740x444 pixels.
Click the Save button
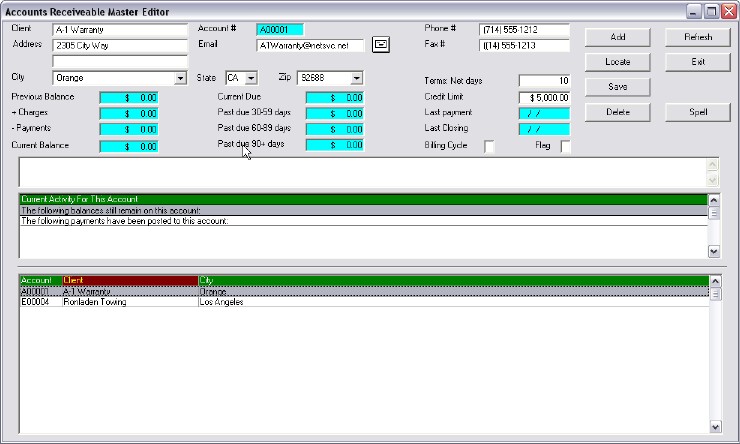617,87
